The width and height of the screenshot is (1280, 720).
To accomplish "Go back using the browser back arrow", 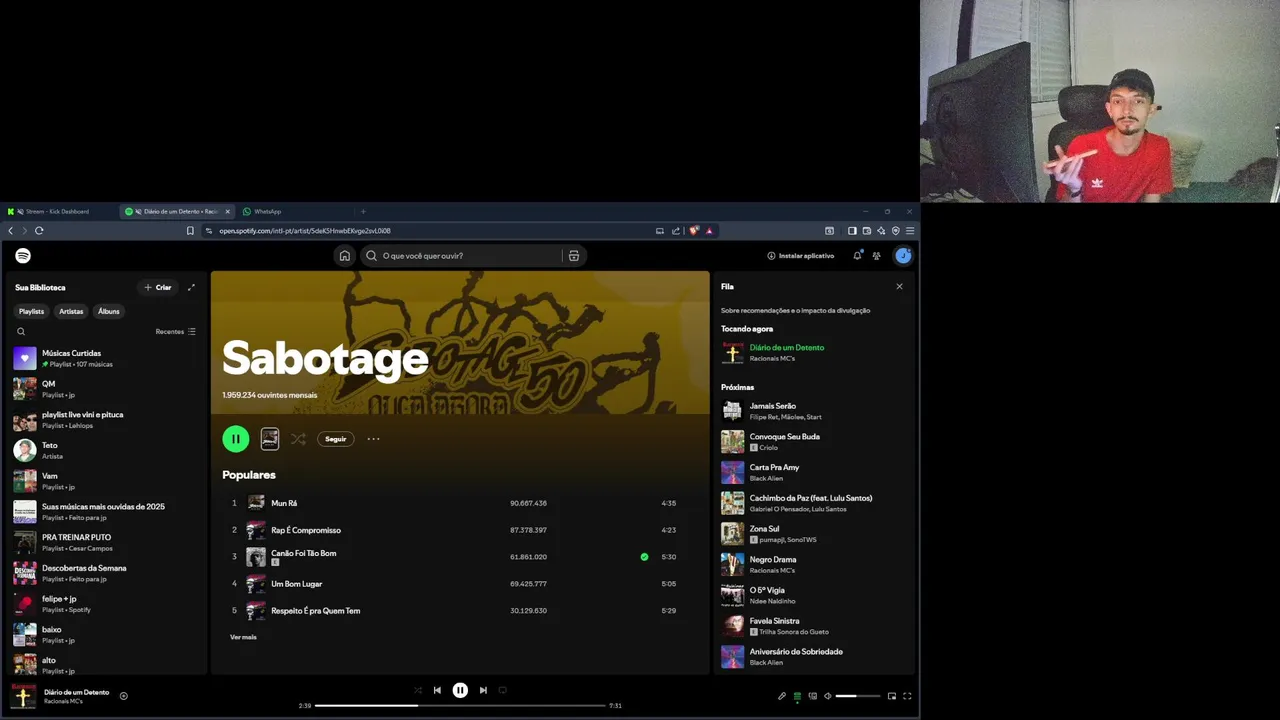I will [x=11, y=231].
